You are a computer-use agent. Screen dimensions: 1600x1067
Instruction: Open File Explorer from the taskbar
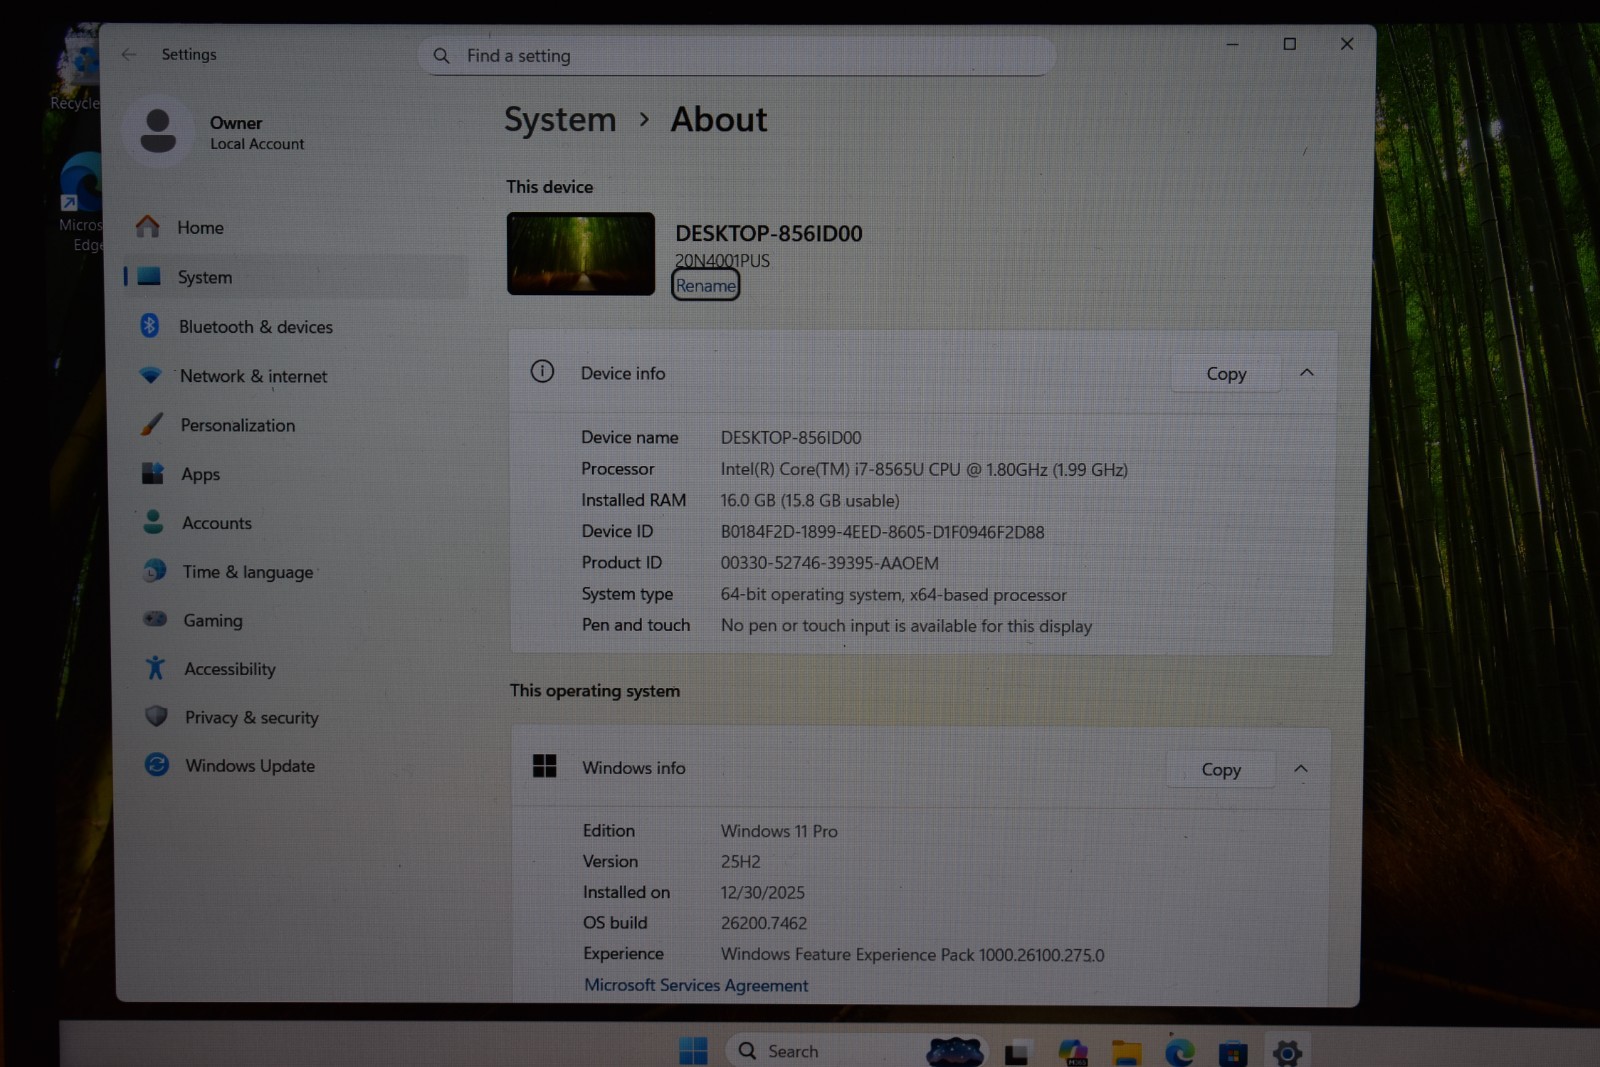pyautogui.click(x=1127, y=1052)
